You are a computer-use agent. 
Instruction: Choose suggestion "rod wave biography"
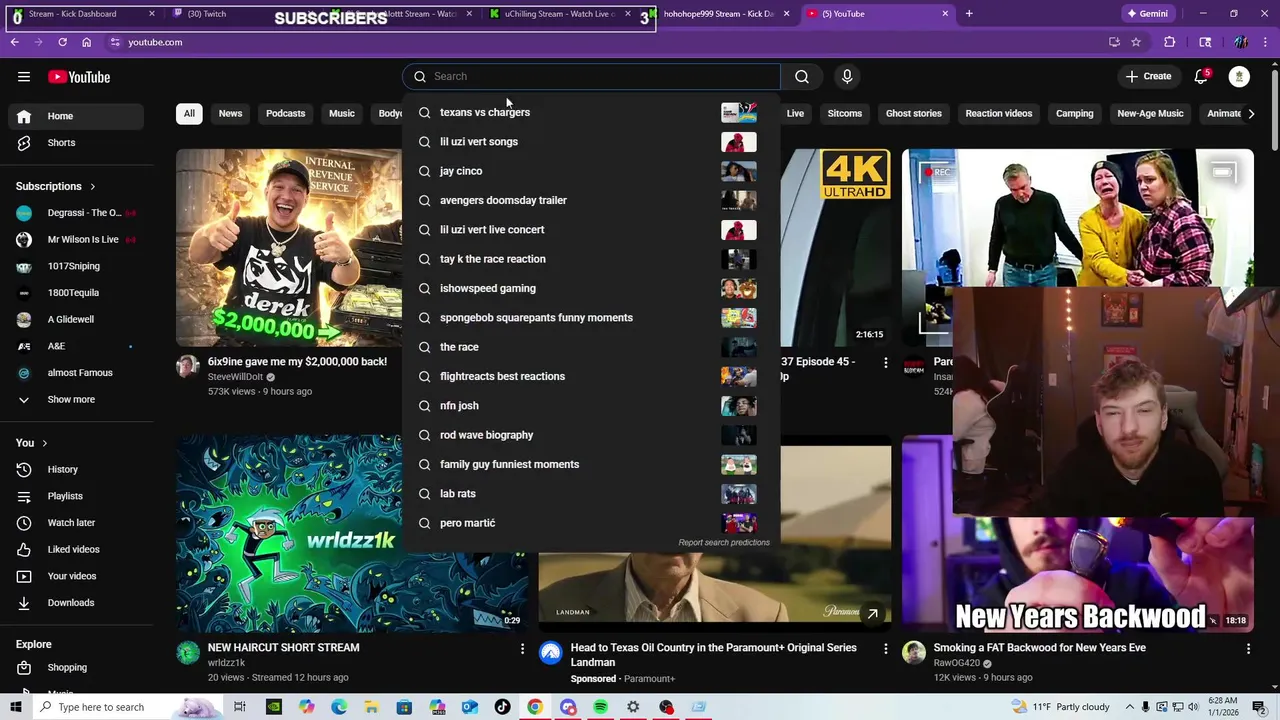click(591, 435)
